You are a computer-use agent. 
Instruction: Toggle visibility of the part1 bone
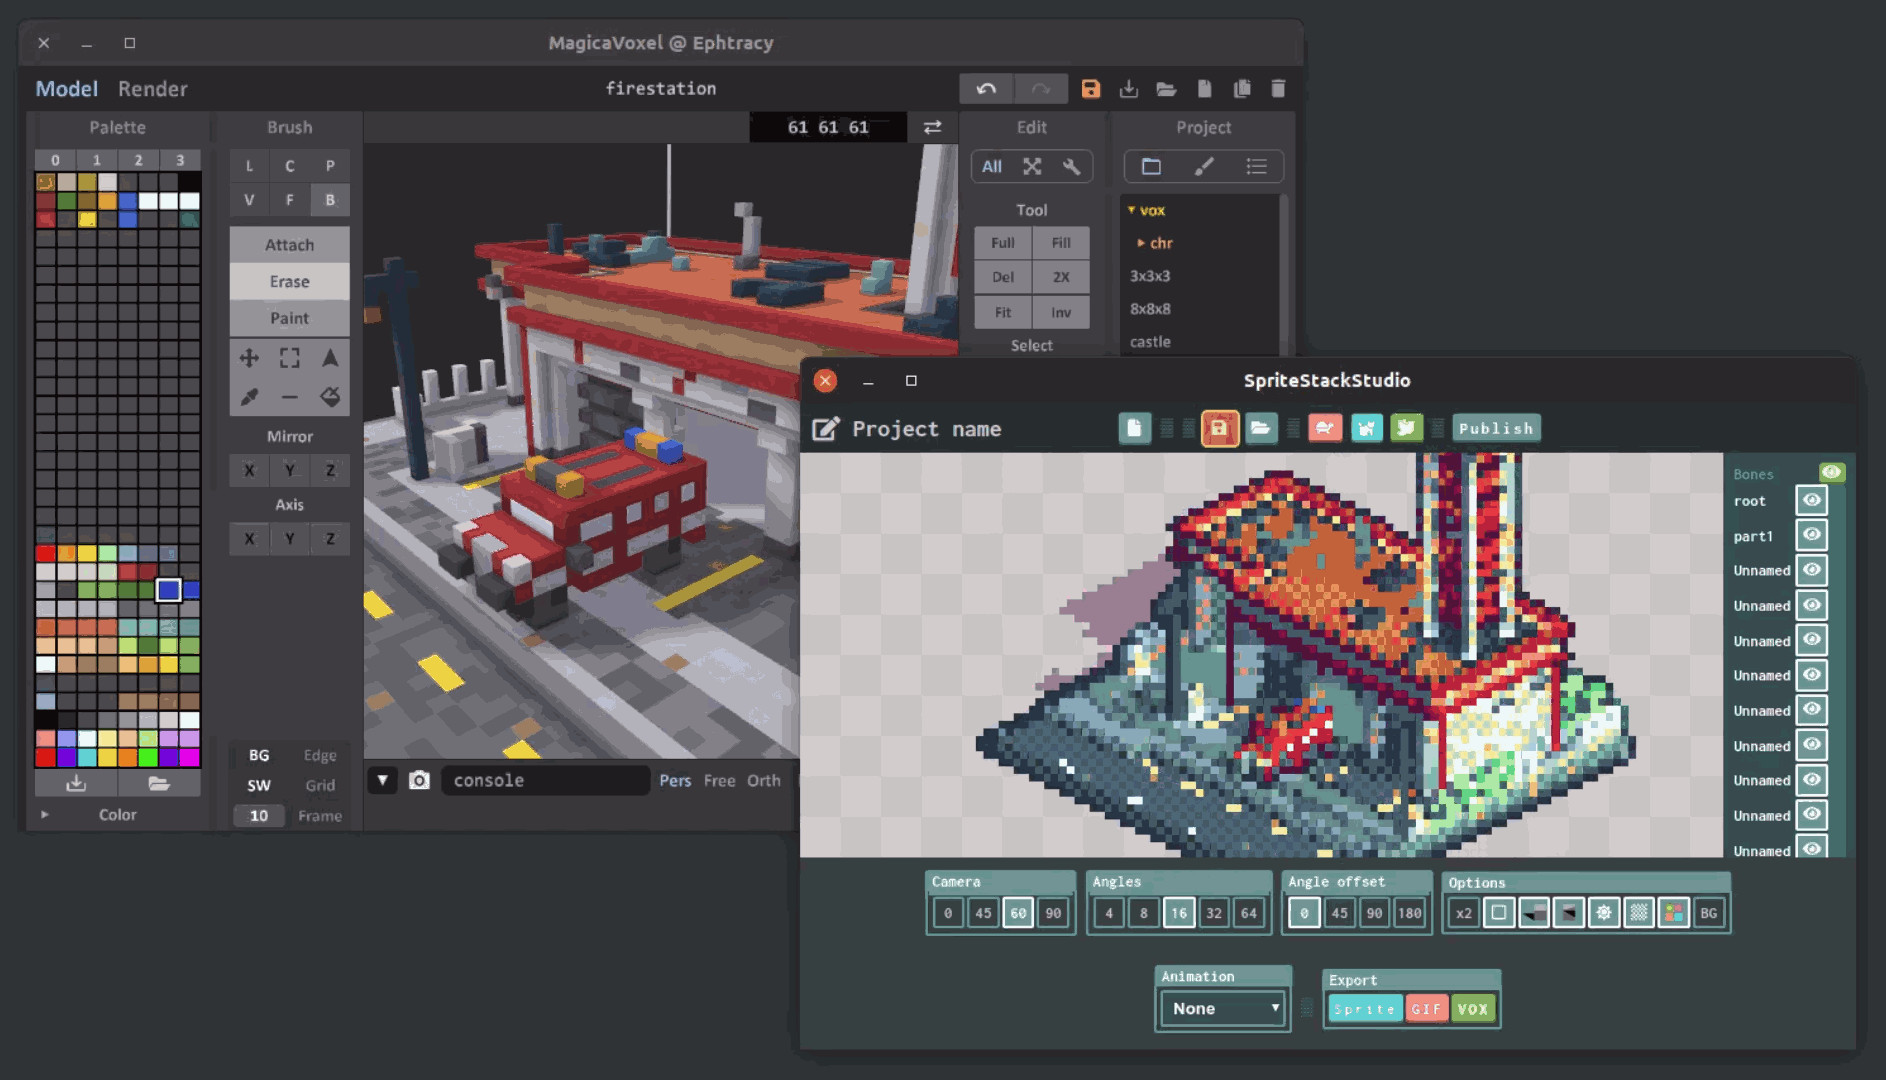click(x=1811, y=534)
